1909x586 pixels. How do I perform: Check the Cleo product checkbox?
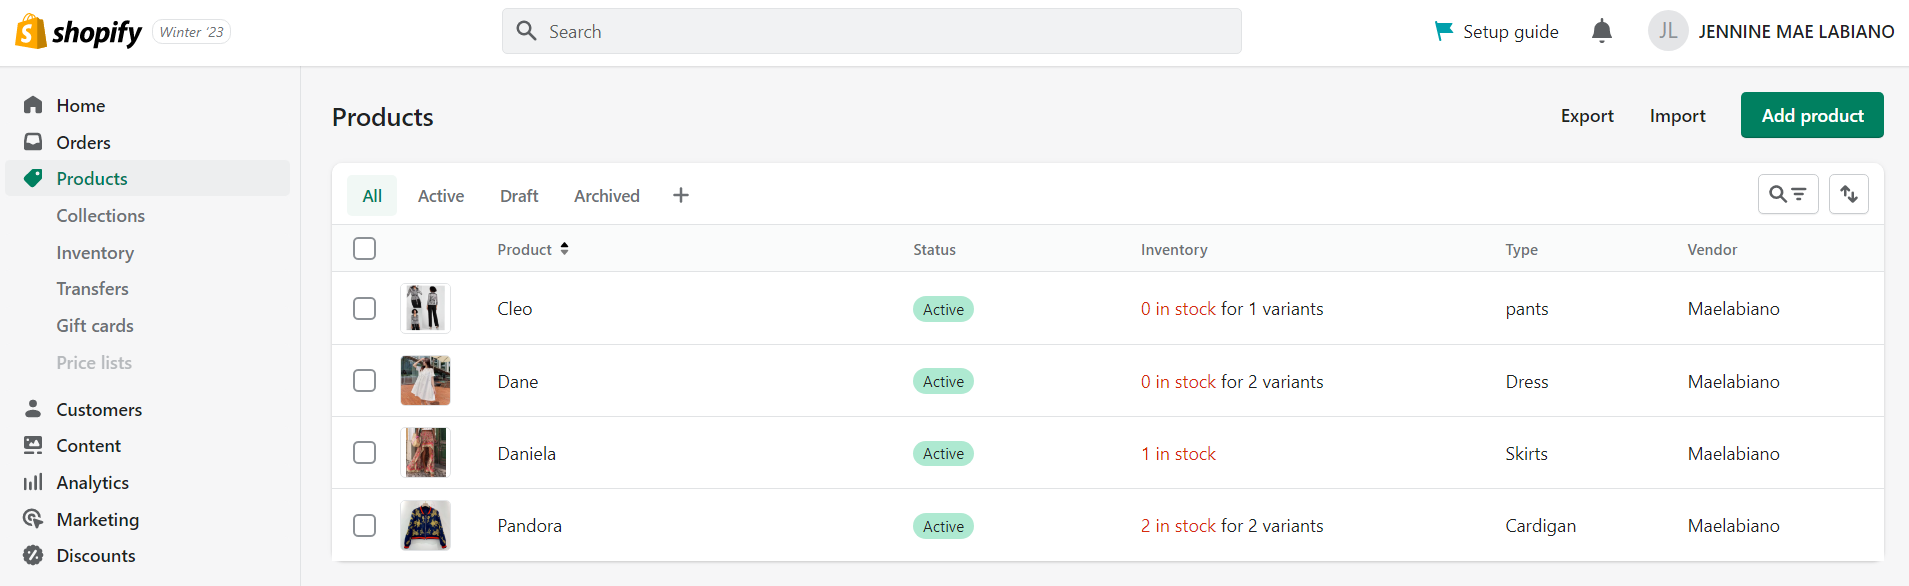coord(365,308)
